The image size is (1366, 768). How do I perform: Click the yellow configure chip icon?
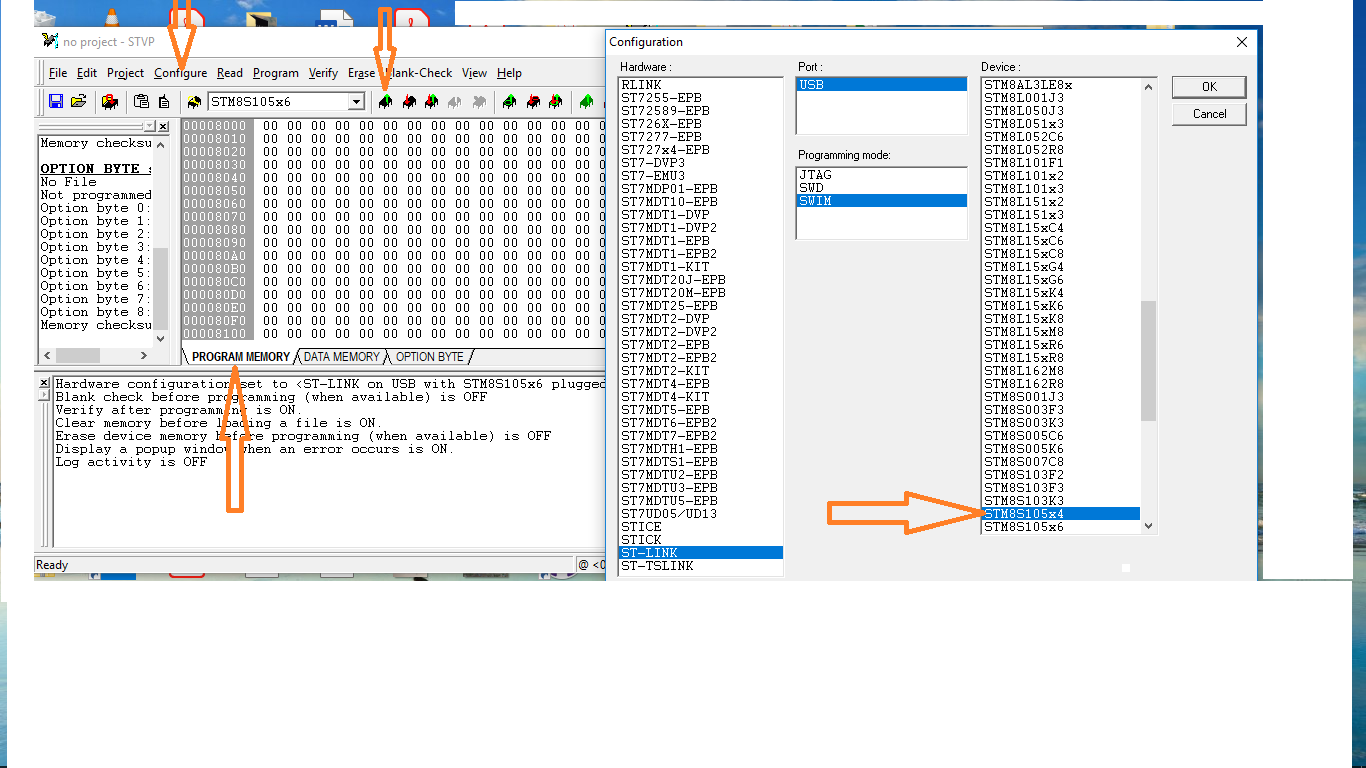(194, 101)
